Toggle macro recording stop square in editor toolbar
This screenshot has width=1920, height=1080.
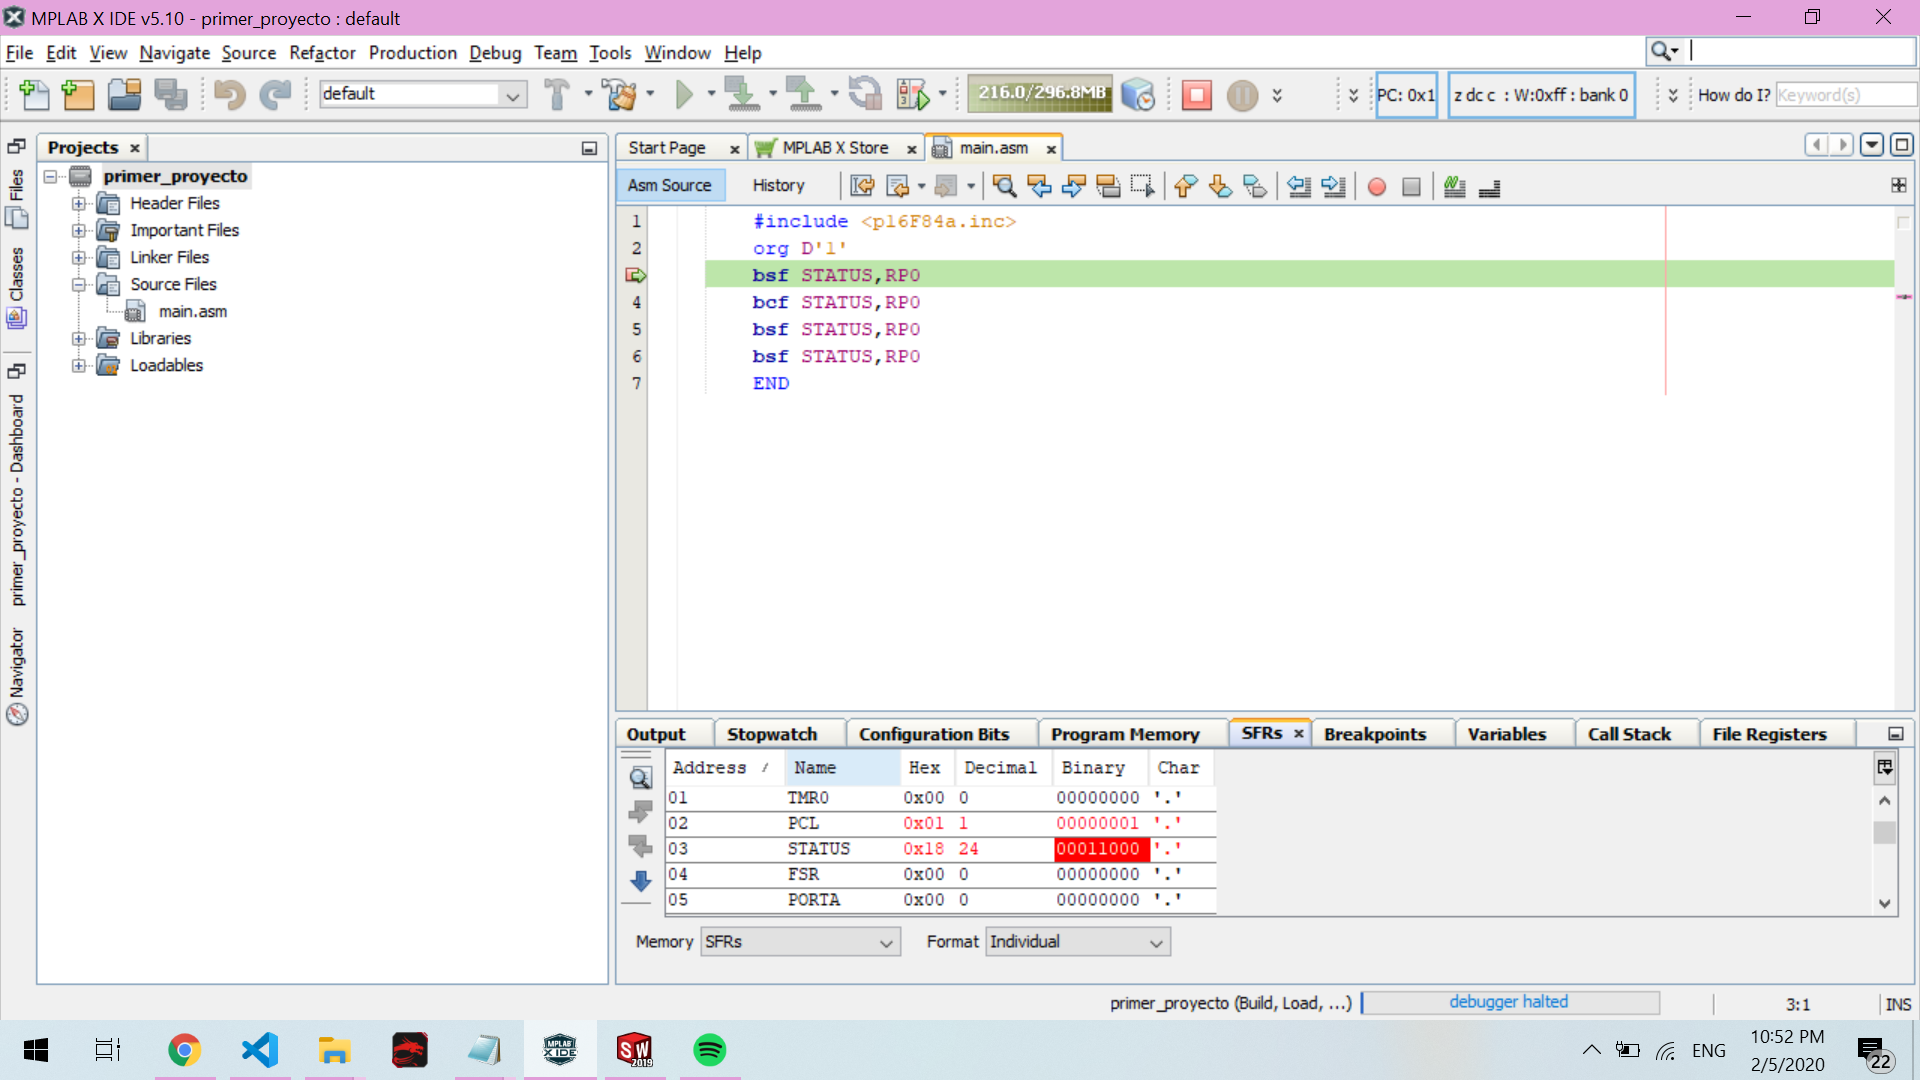point(1411,187)
